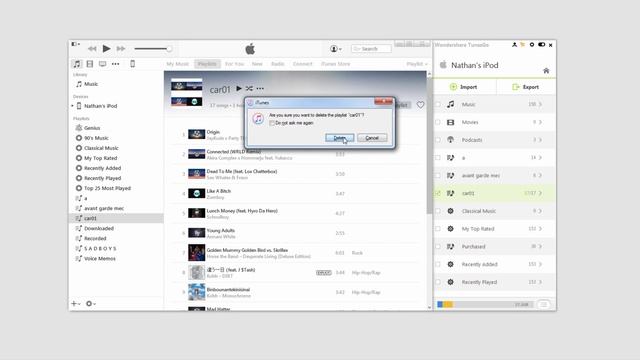Check the 'Do not ask me again' checkbox

272,123
